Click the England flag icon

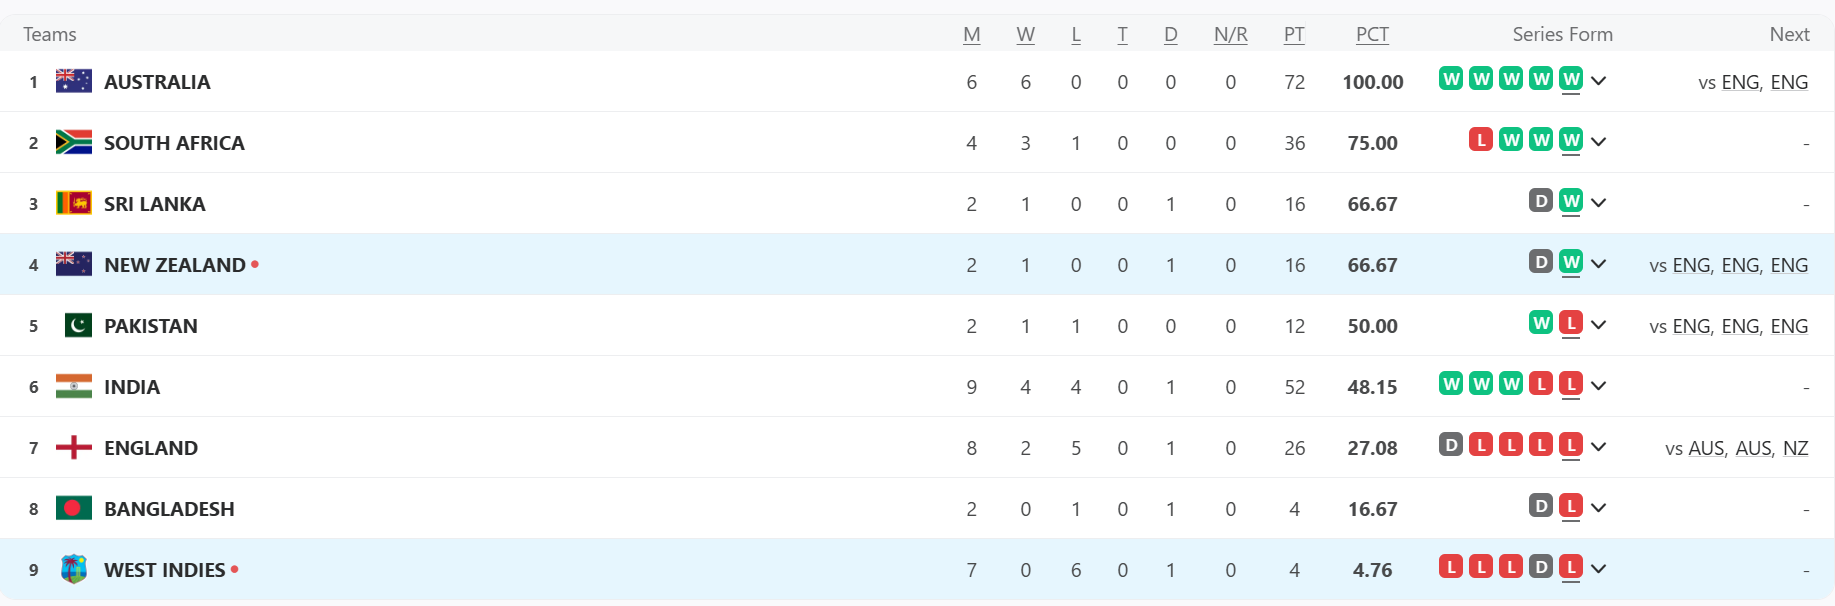point(74,447)
